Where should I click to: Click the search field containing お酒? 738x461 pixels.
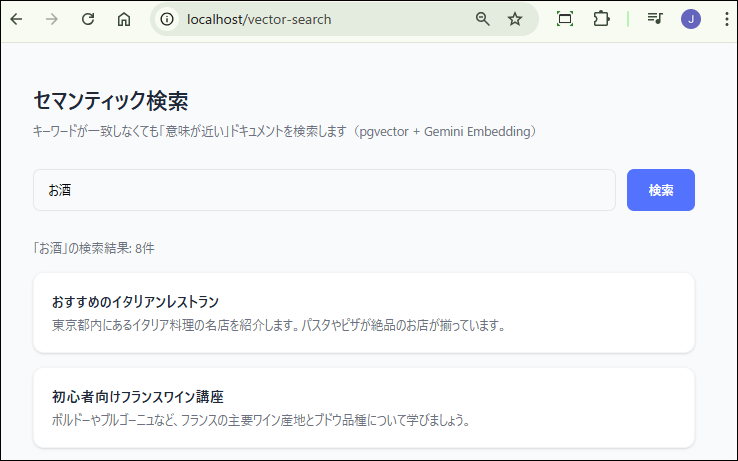[x=323, y=190]
